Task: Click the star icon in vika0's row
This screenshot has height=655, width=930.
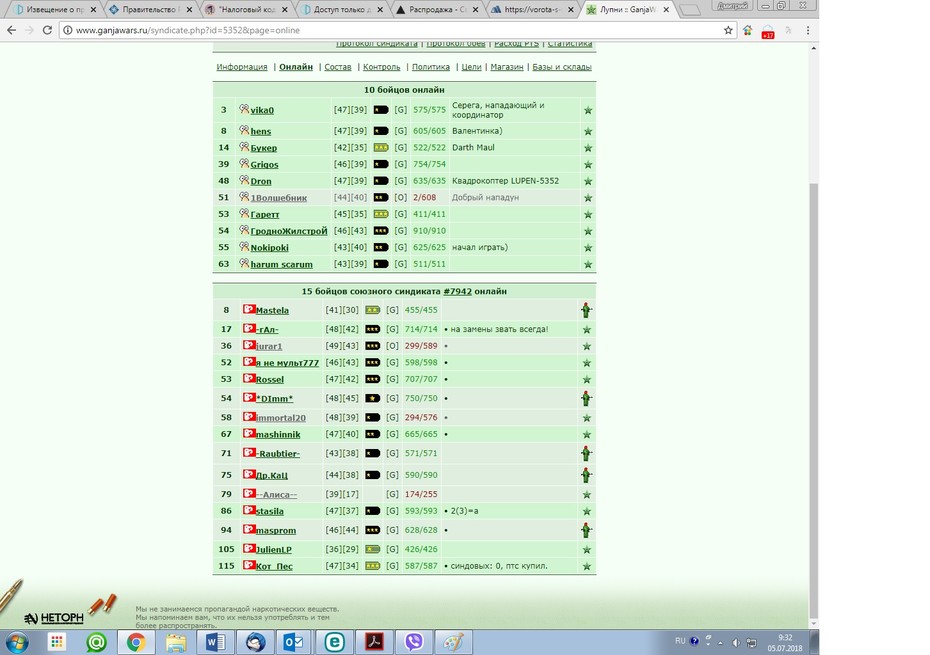Action: [x=588, y=110]
